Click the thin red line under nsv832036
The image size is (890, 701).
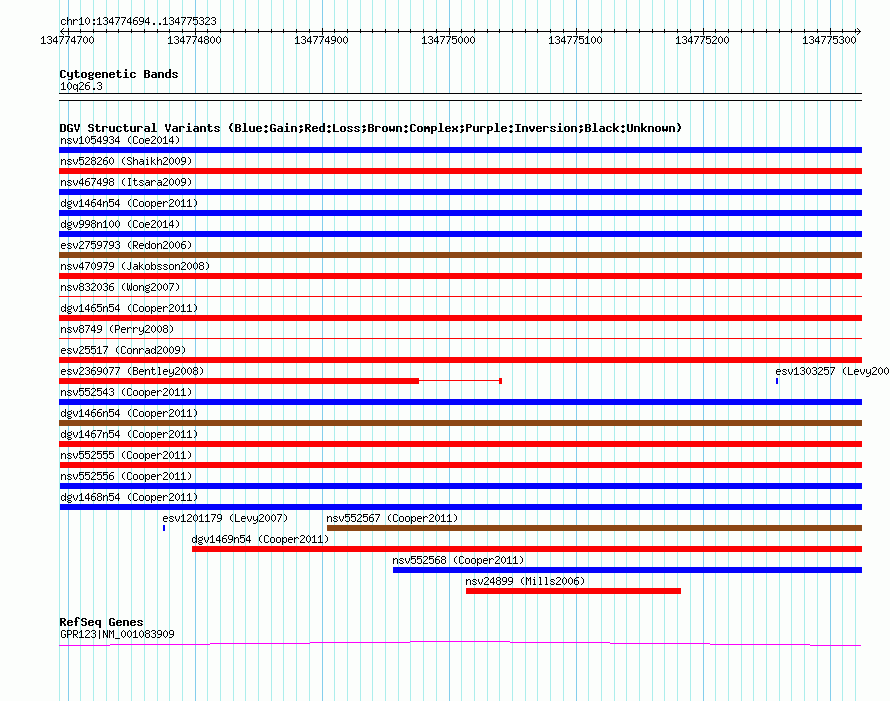460,296
